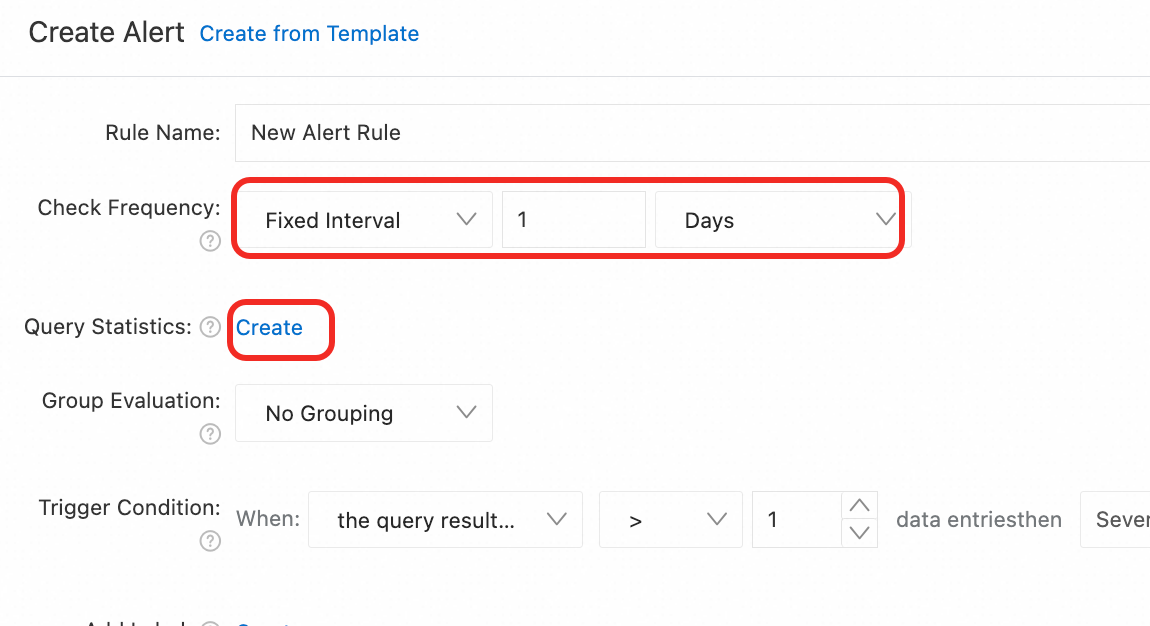Open the Fixed Interval dropdown
This screenshot has width=1150, height=626.
364,220
